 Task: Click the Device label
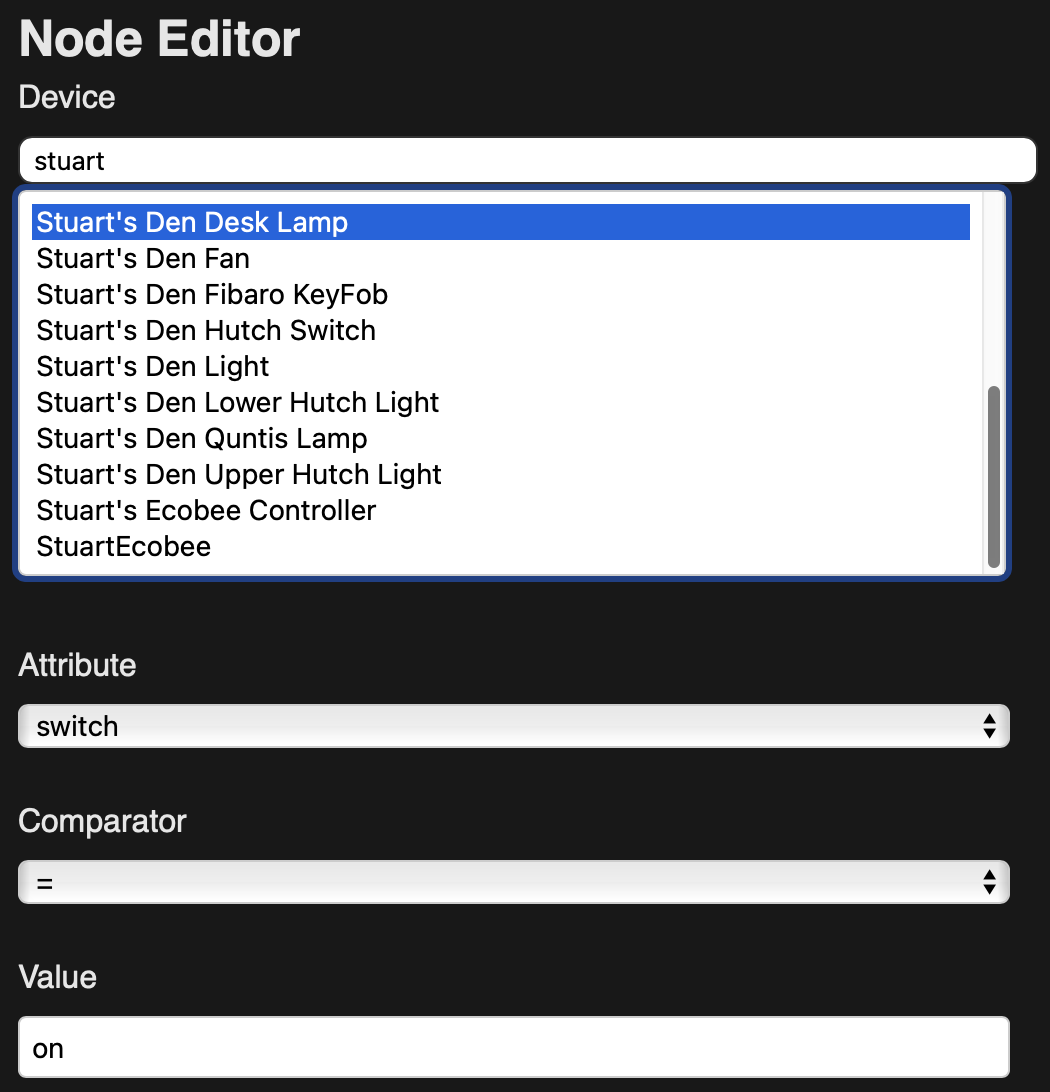coord(67,98)
